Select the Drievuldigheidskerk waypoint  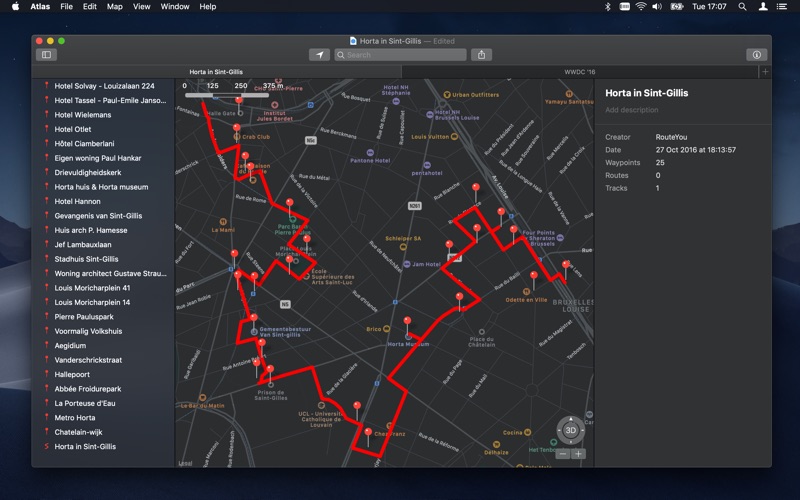point(103,172)
